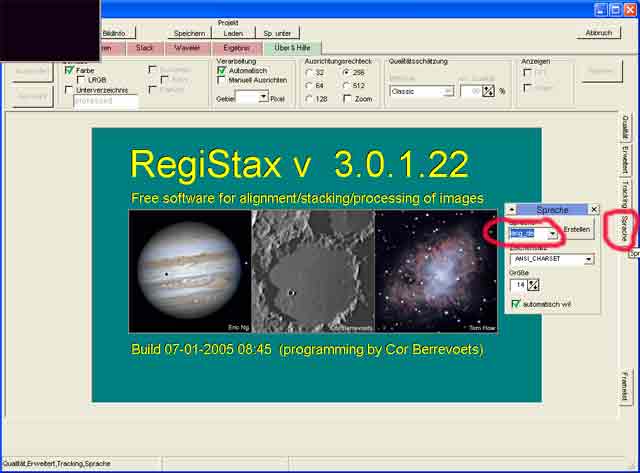Toggle the Automatisch processing checkbox
The width and height of the screenshot is (640, 473).
(x=222, y=71)
